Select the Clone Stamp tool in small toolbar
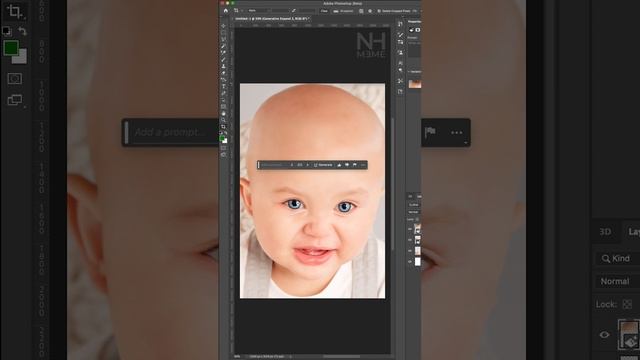The height and width of the screenshot is (360, 640). [223, 66]
